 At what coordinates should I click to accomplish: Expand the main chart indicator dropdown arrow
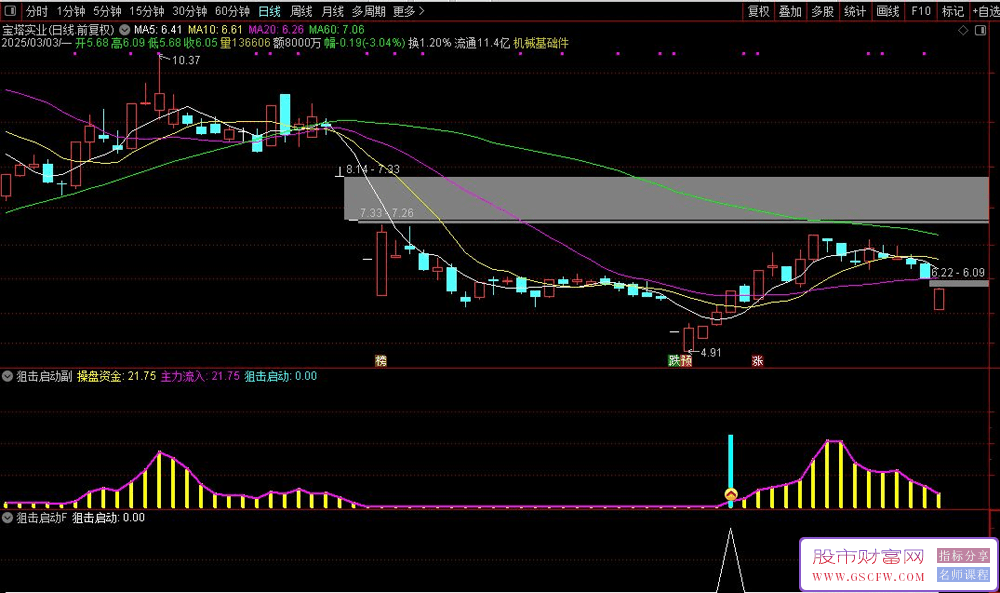click(x=124, y=29)
